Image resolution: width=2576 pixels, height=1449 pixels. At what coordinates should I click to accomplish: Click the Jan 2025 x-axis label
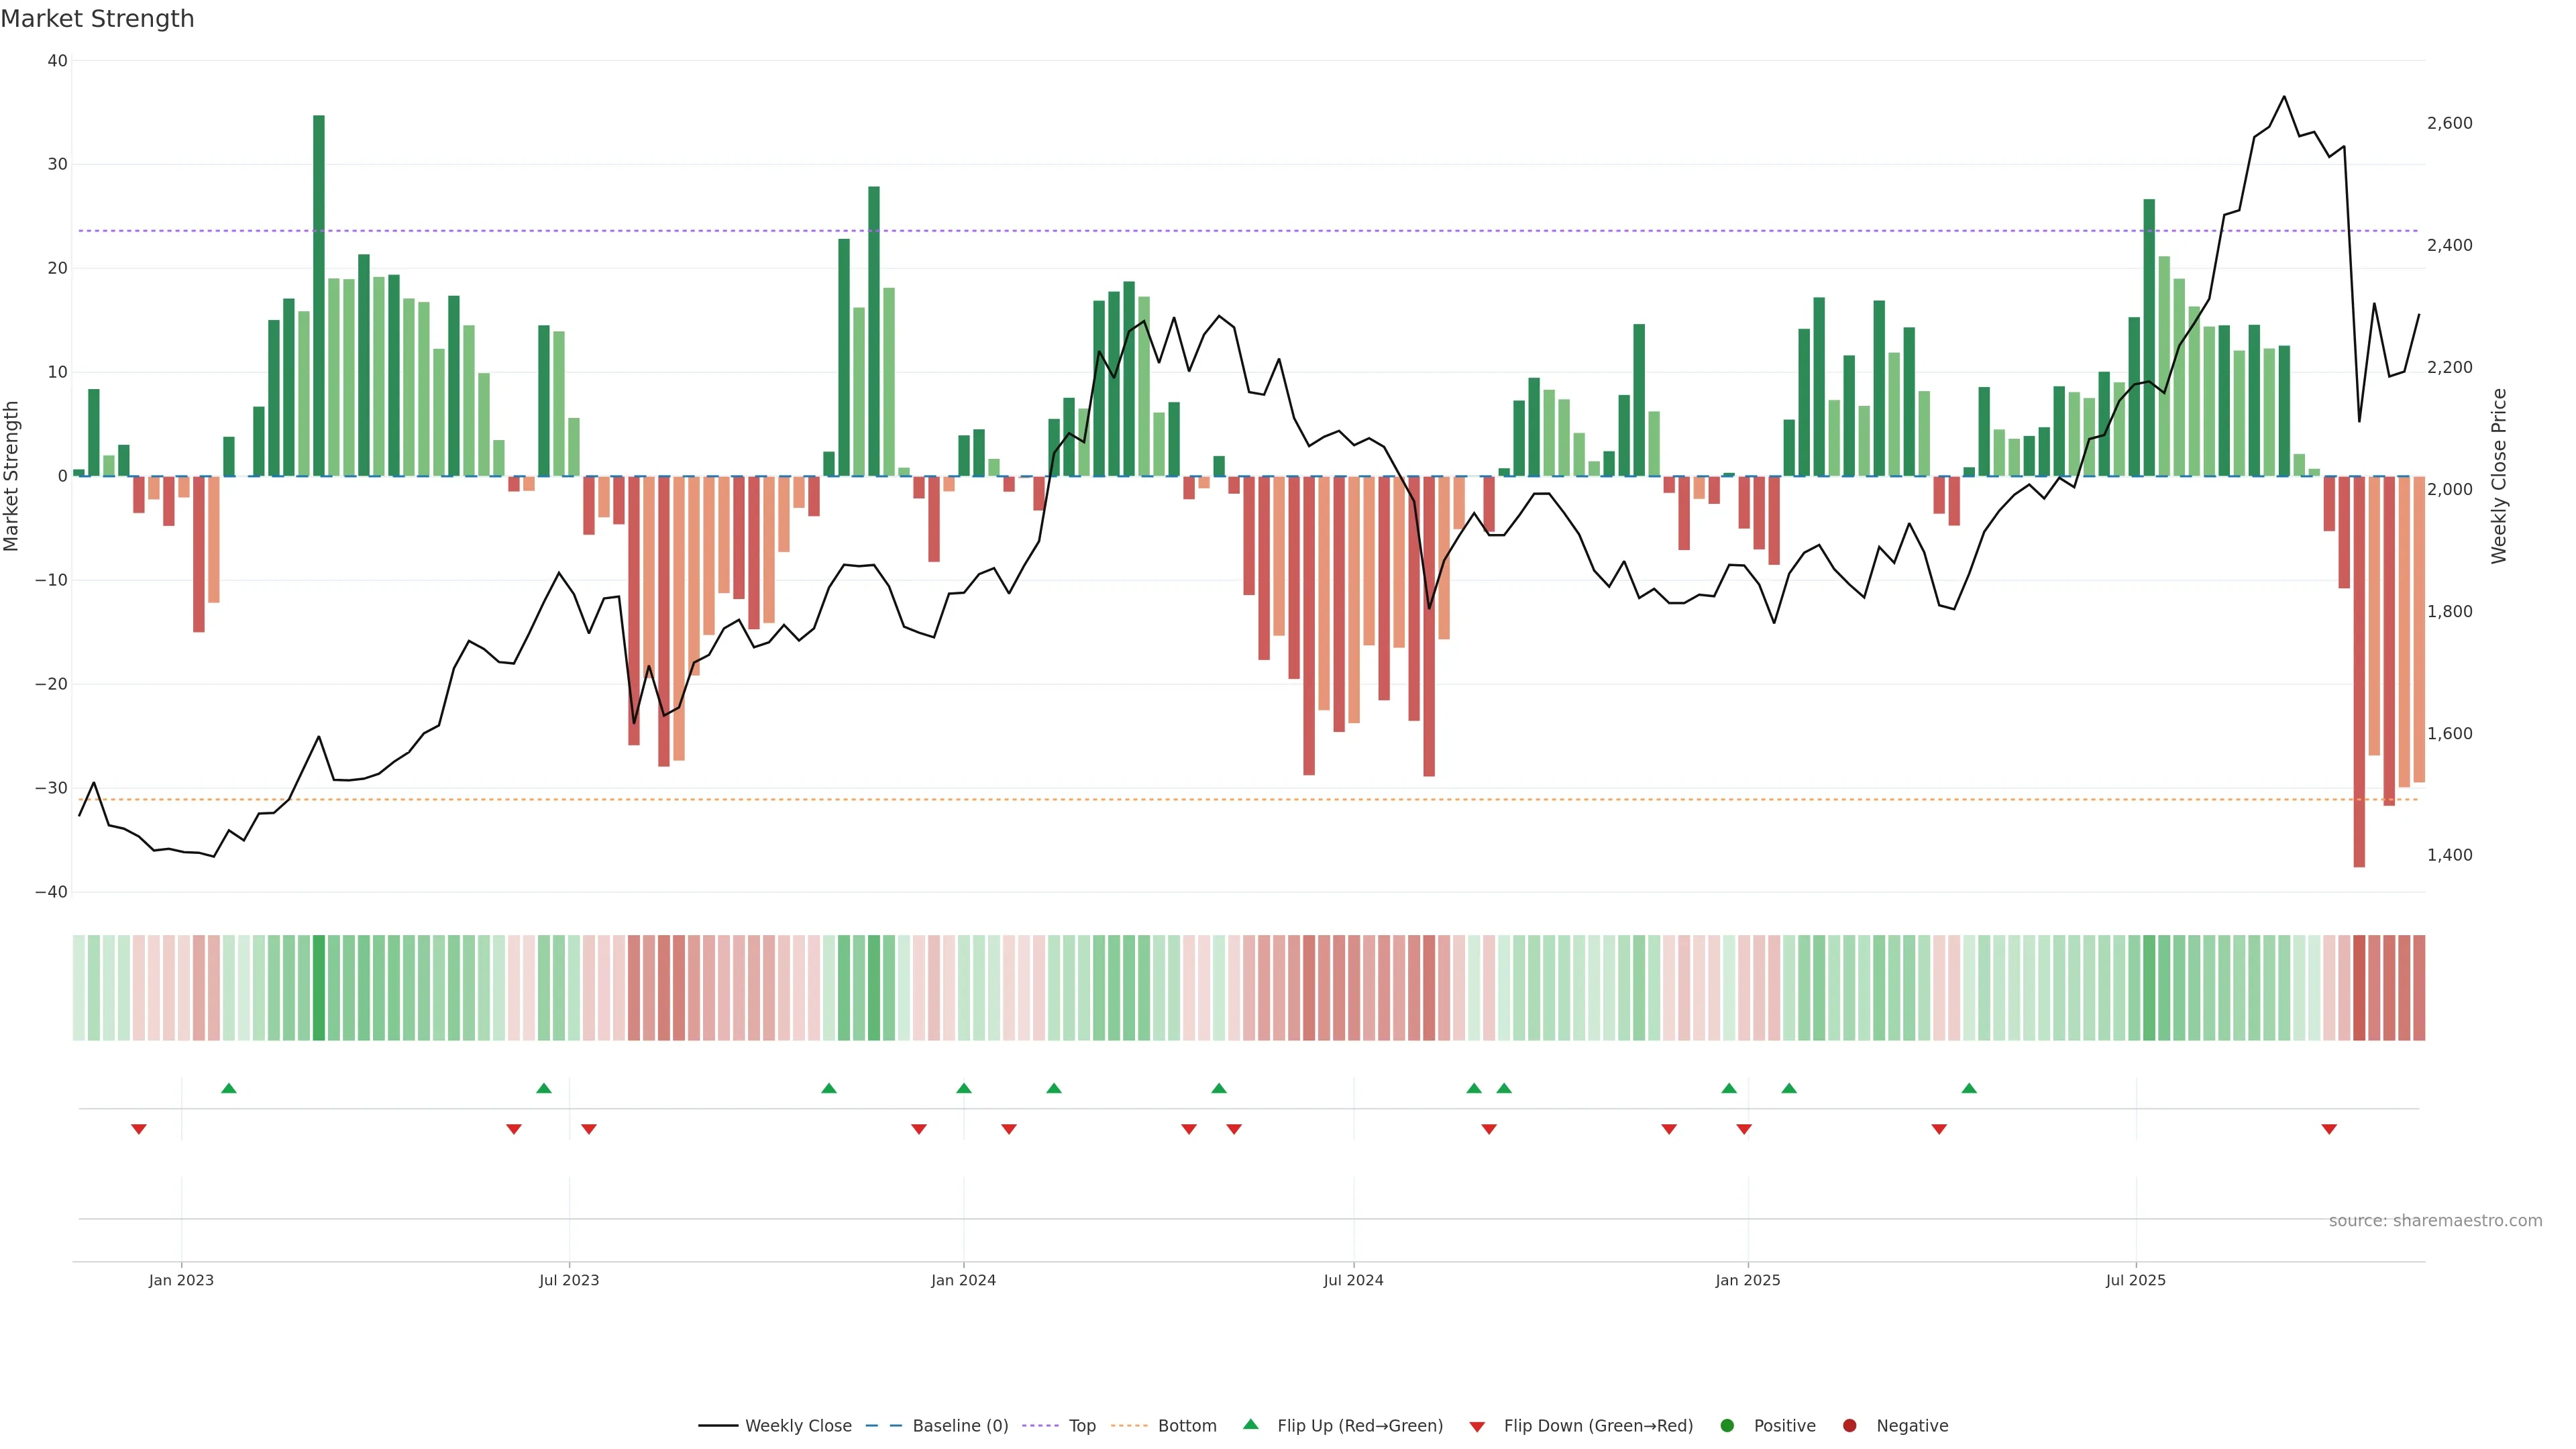(1747, 1280)
